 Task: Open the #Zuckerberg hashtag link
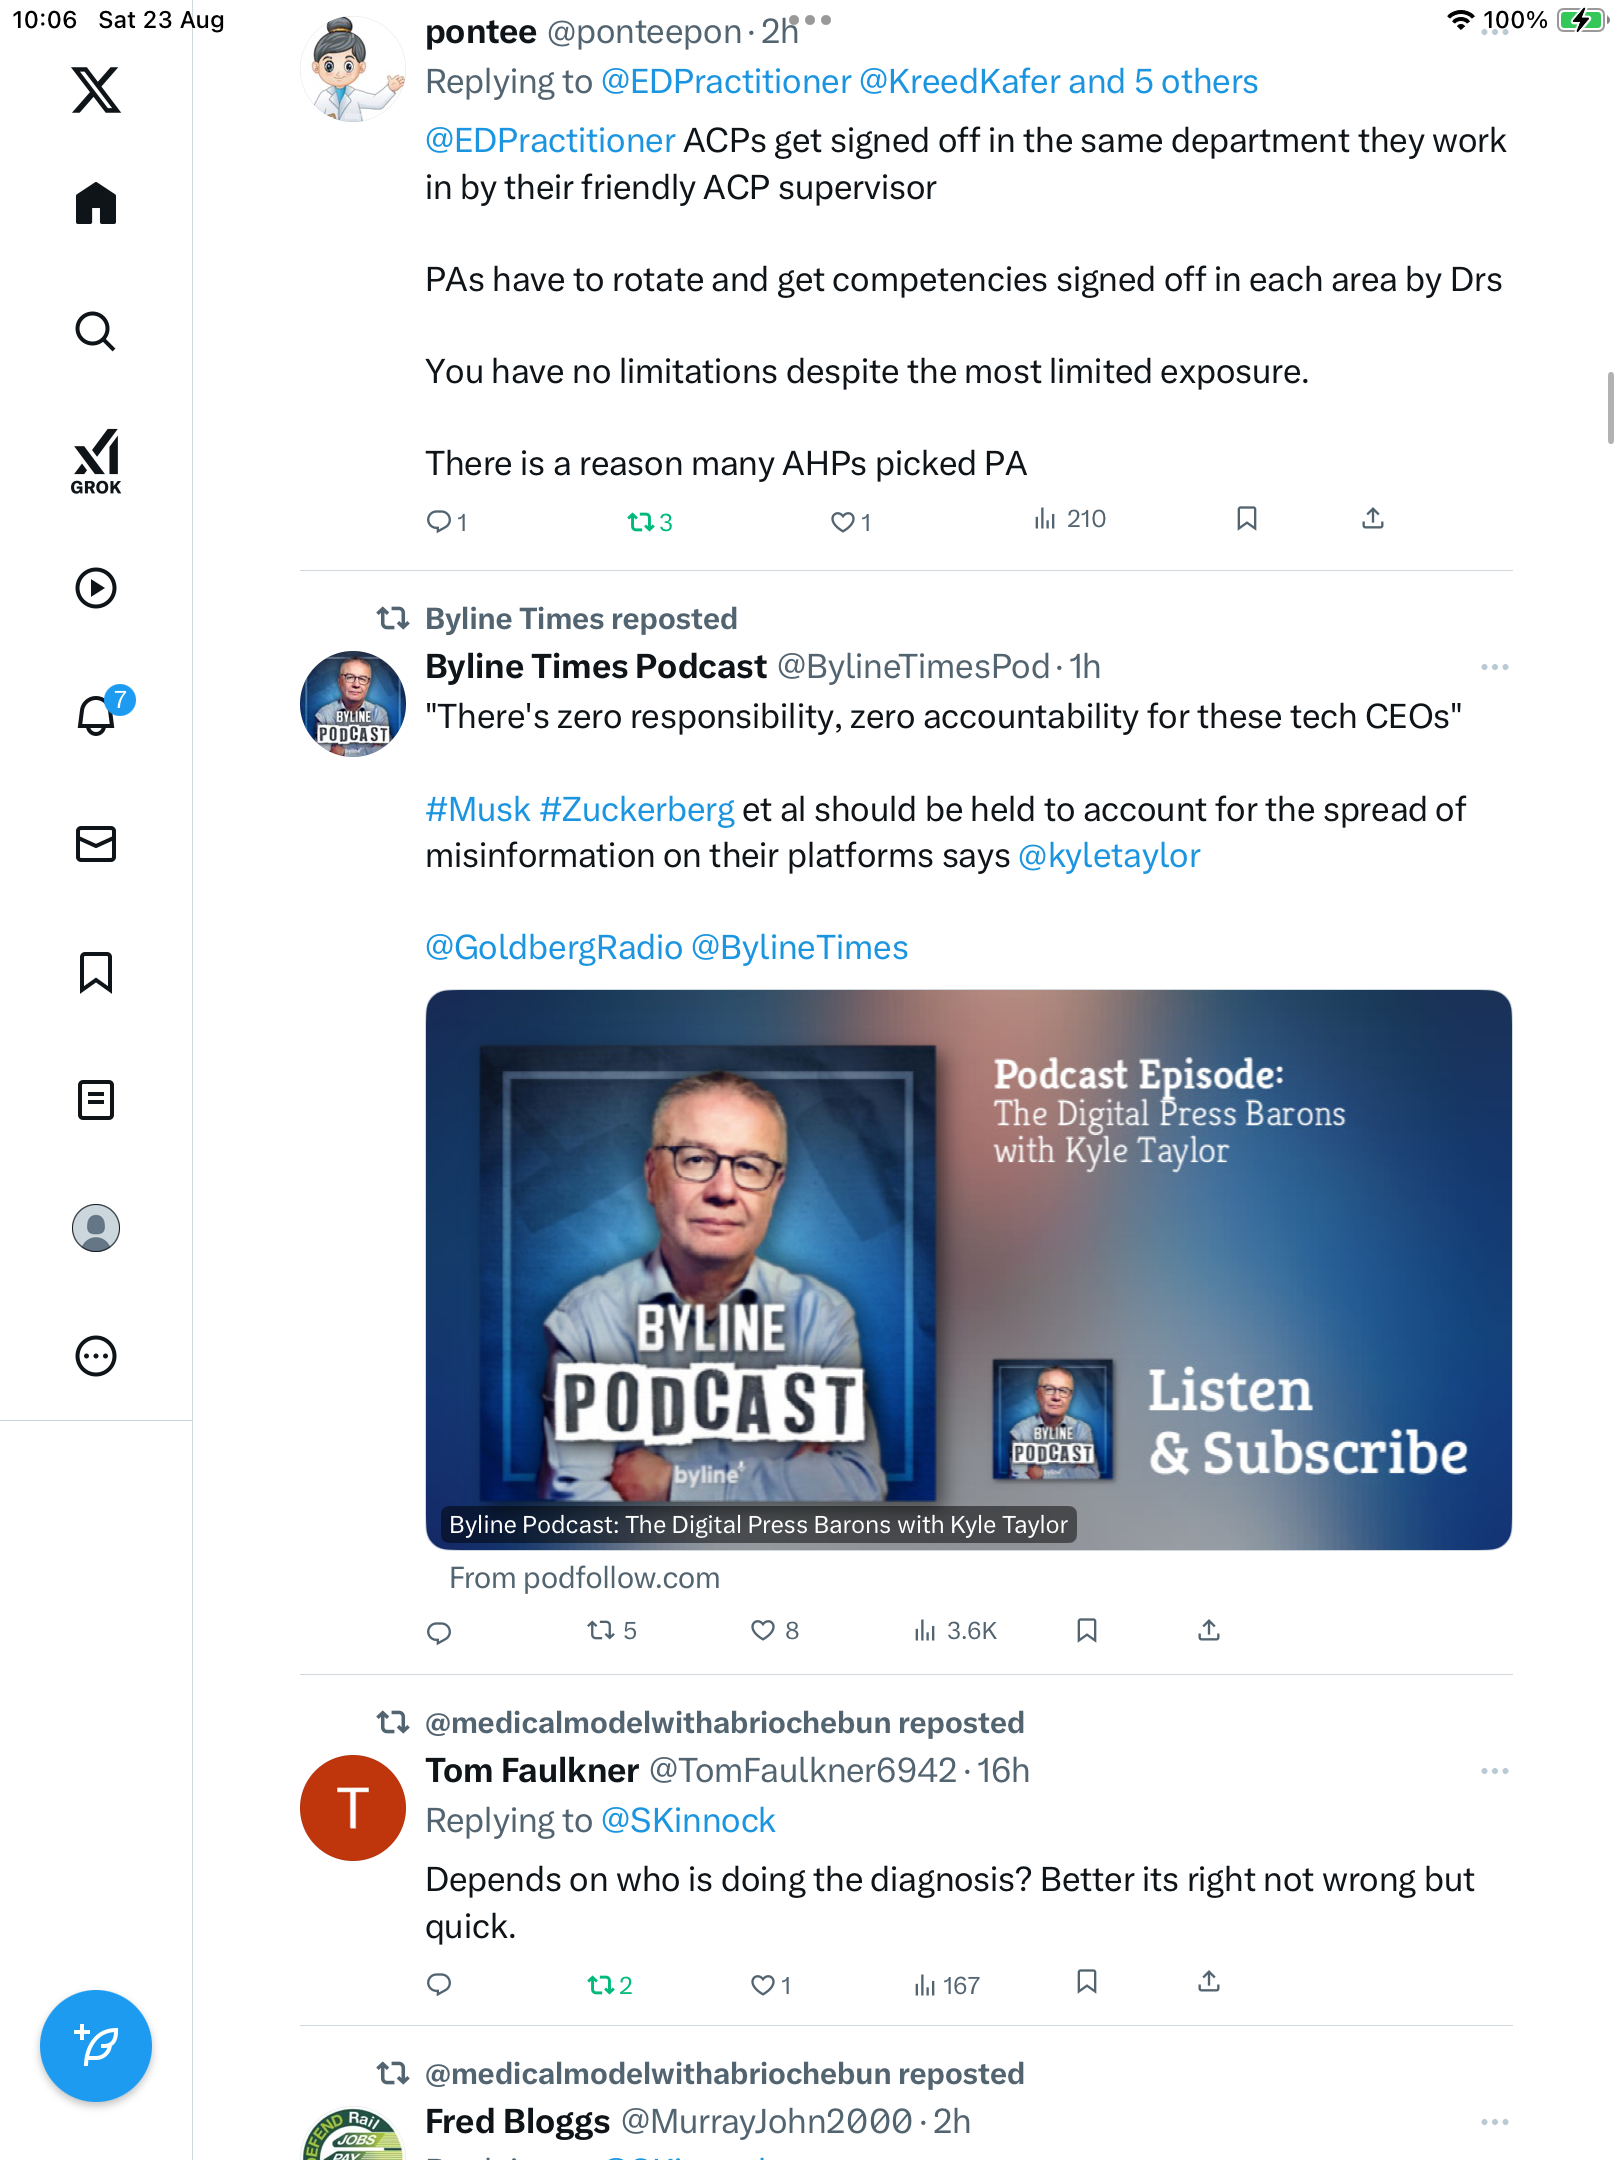pos(636,809)
